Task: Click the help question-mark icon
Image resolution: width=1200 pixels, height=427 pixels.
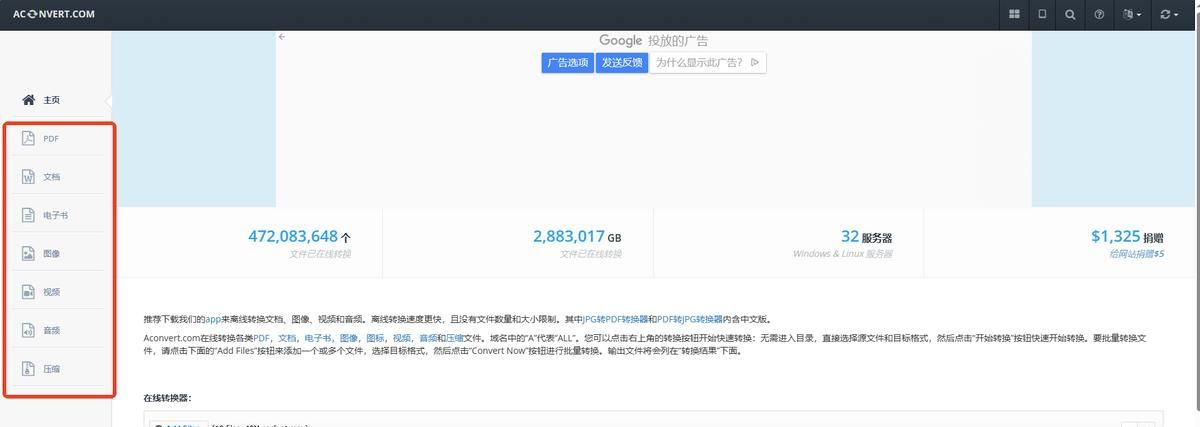Action: pyautogui.click(x=1099, y=15)
